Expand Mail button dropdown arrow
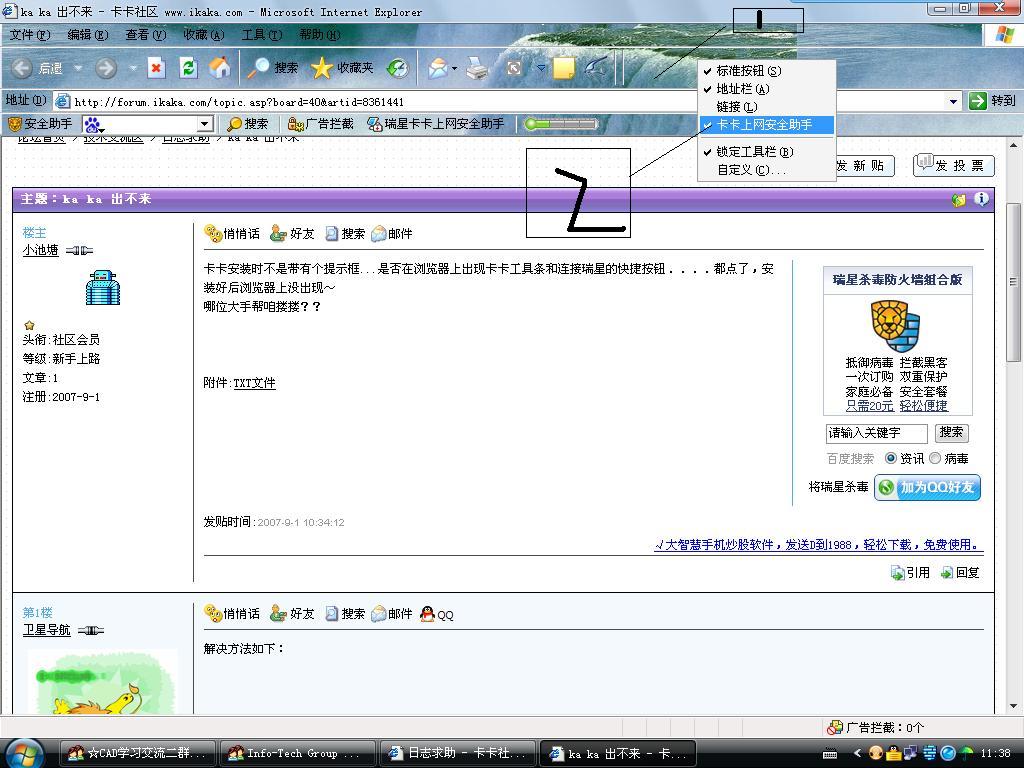 455,68
